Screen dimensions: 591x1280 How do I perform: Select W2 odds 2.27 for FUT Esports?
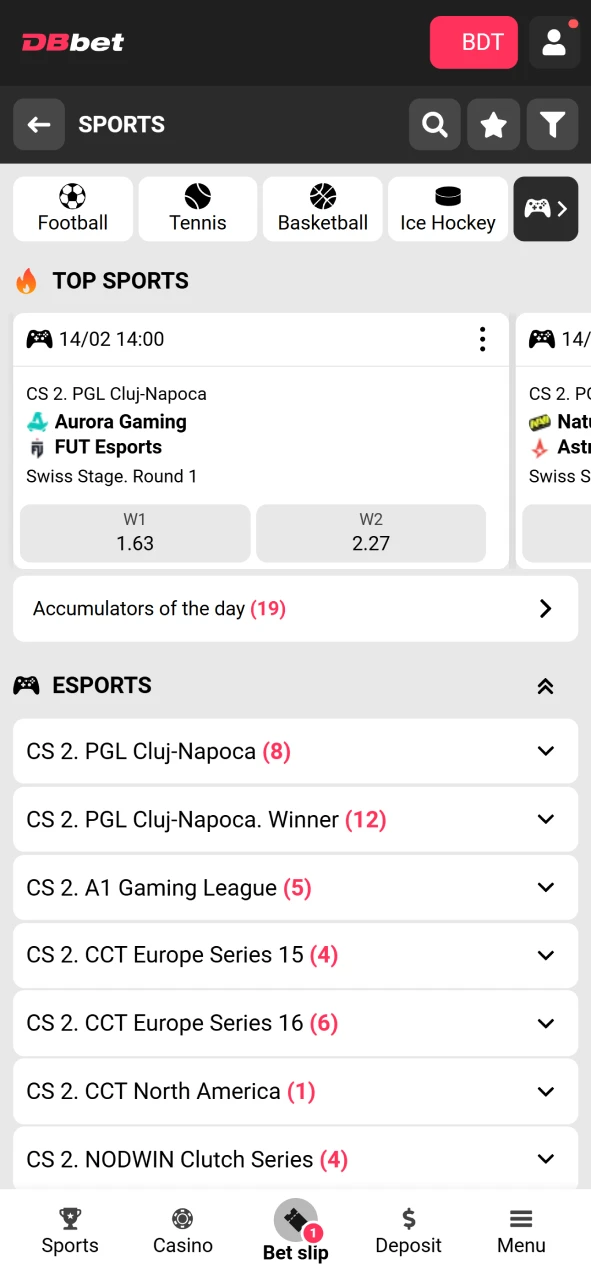371,533
